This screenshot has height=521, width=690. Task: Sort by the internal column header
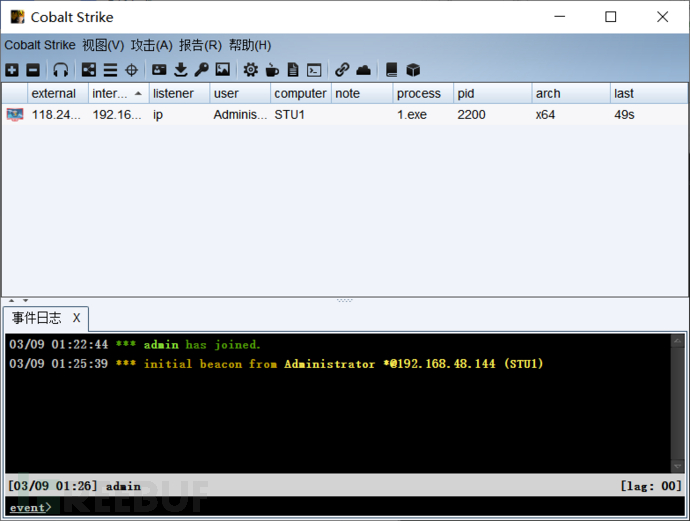coord(118,93)
